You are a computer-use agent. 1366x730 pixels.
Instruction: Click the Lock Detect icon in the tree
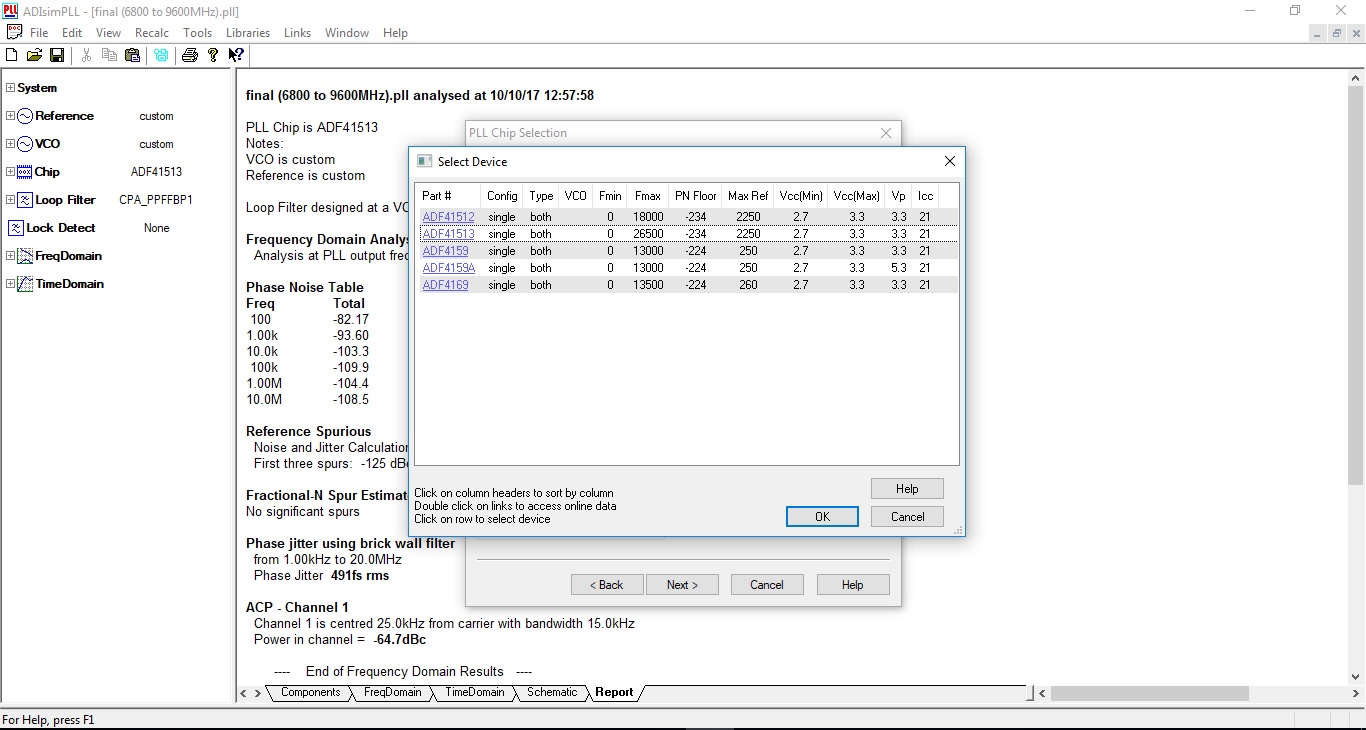(x=16, y=228)
